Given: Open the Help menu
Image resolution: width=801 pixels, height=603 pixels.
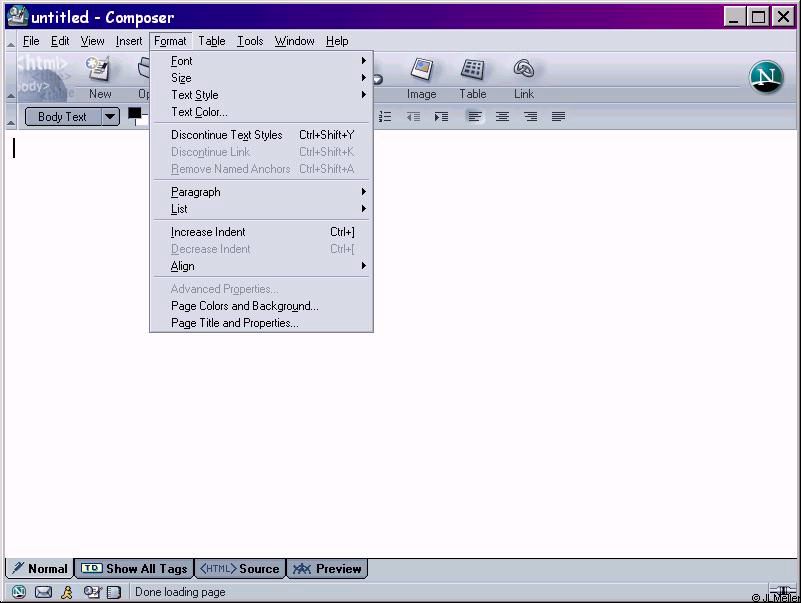Looking at the screenshot, I should pyautogui.click(x=337, y=41).
